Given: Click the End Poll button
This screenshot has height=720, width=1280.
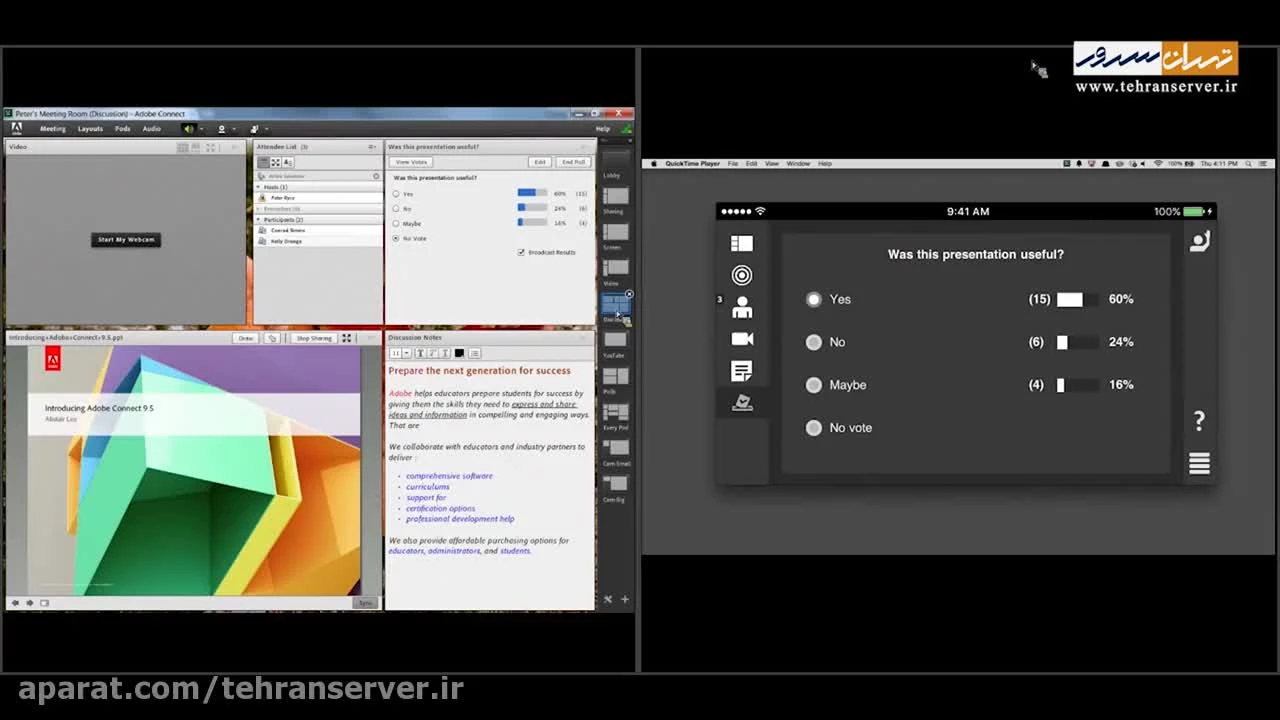Looking at the screenshot, I should pos(574,162).
